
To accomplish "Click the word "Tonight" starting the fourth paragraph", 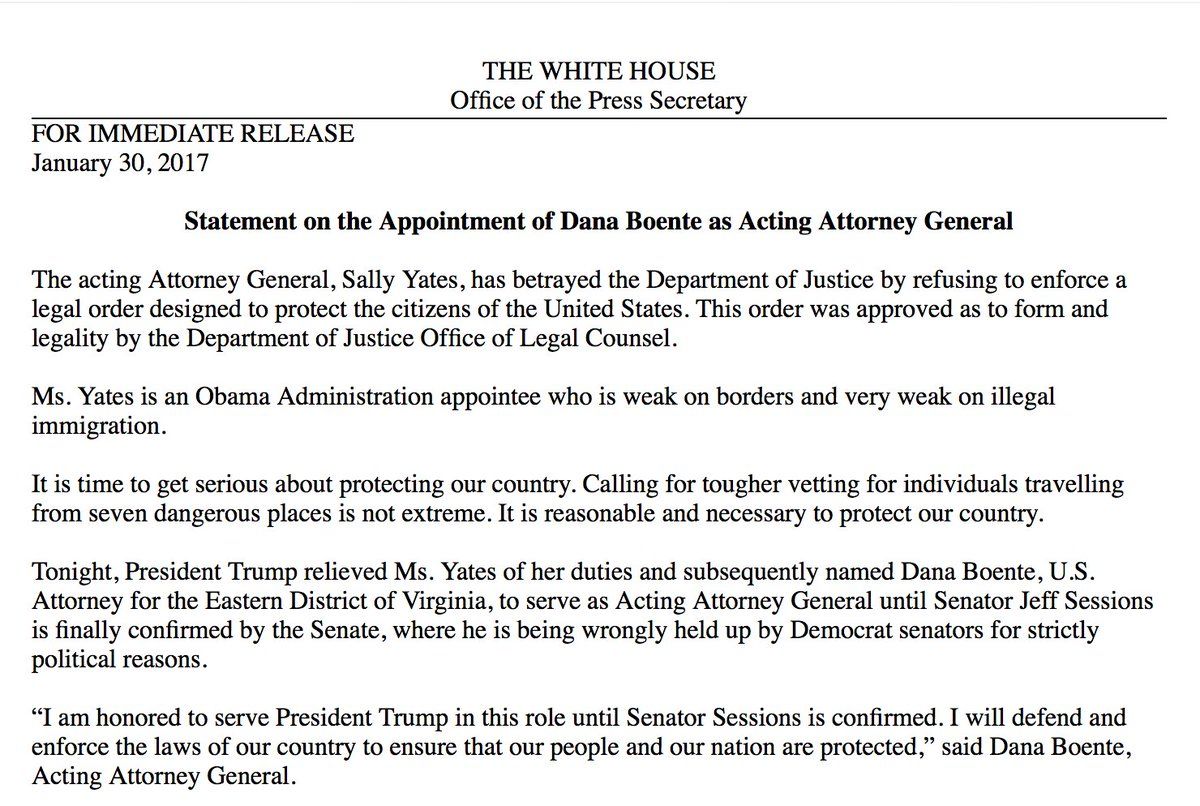I will tap(68, 573).
